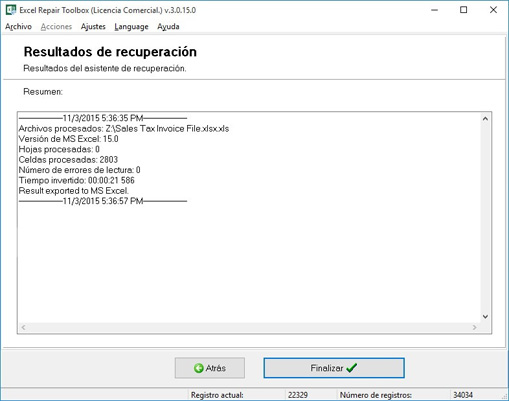Open the Language menu
509x401 pixels.
[131, 27]
